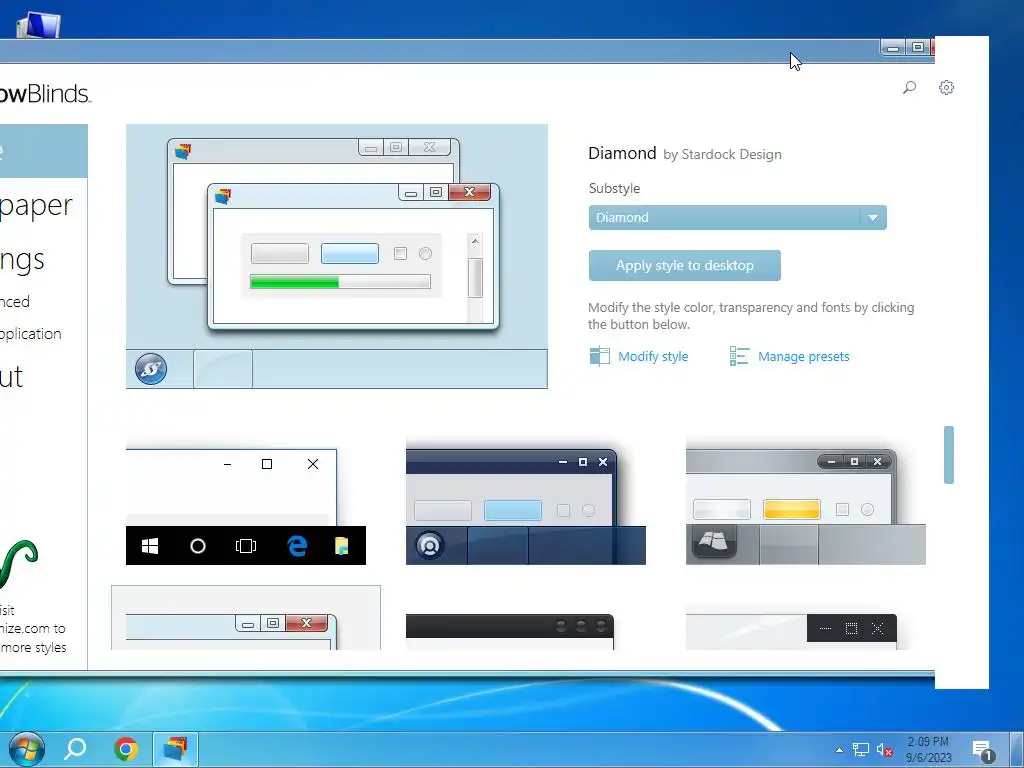1024x768 pixels.
Task: Click the 'more styles' sidebar link text
Action: [x=33, y=647]
